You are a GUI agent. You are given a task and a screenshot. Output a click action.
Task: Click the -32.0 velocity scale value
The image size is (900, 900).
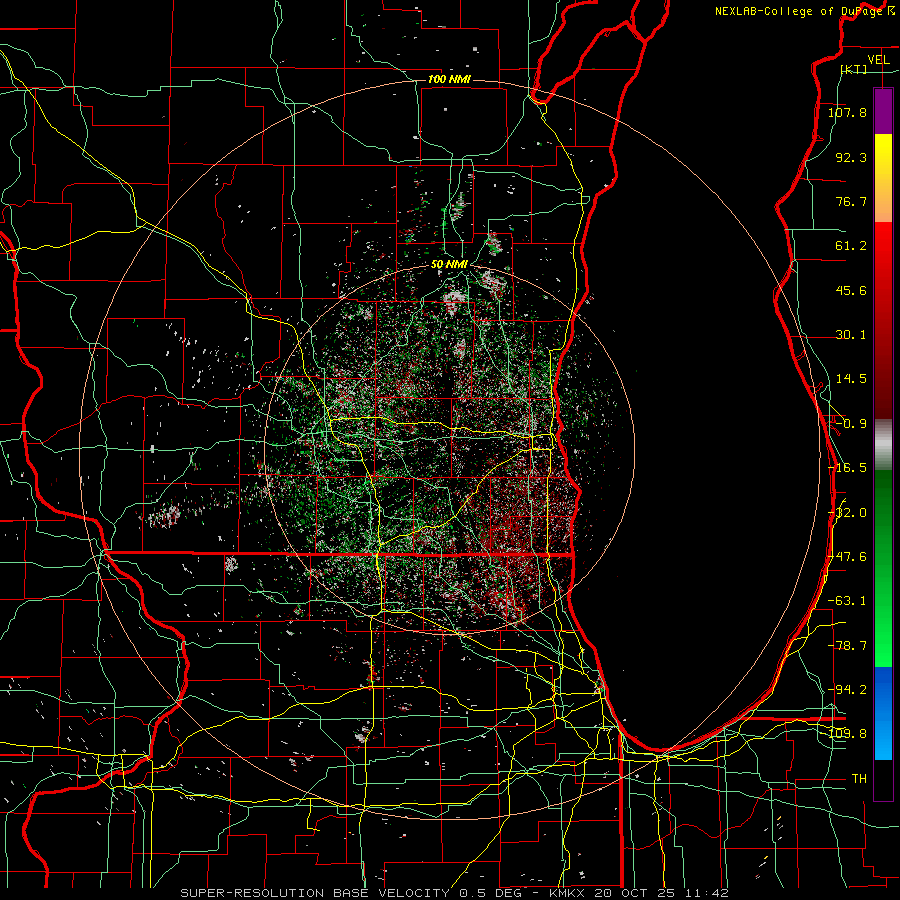[847, 513]
